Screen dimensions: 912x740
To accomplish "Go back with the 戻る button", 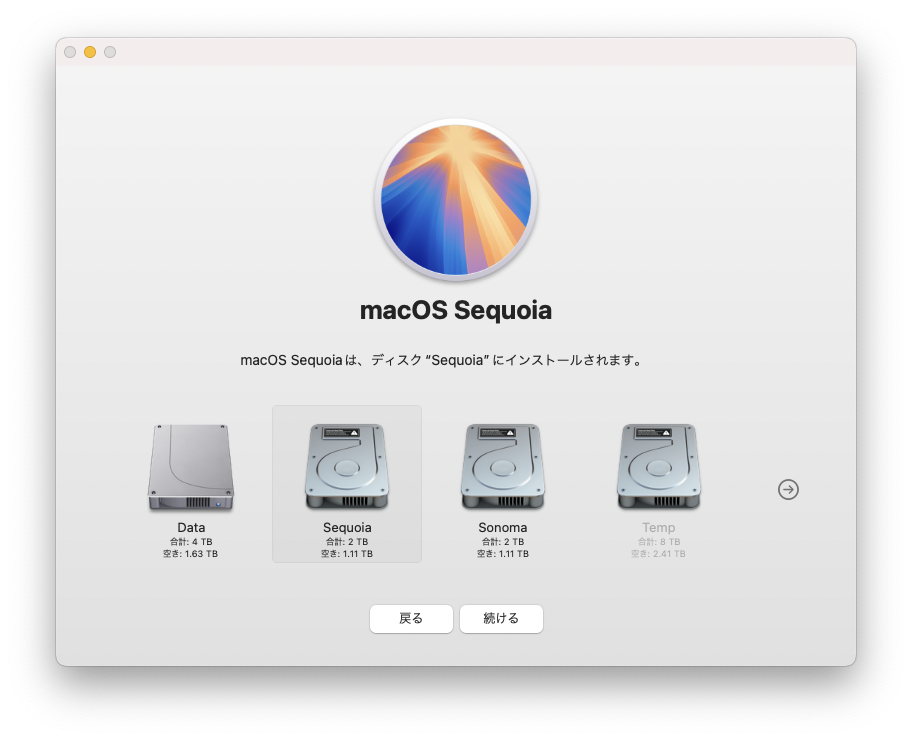I will [411, 618].
